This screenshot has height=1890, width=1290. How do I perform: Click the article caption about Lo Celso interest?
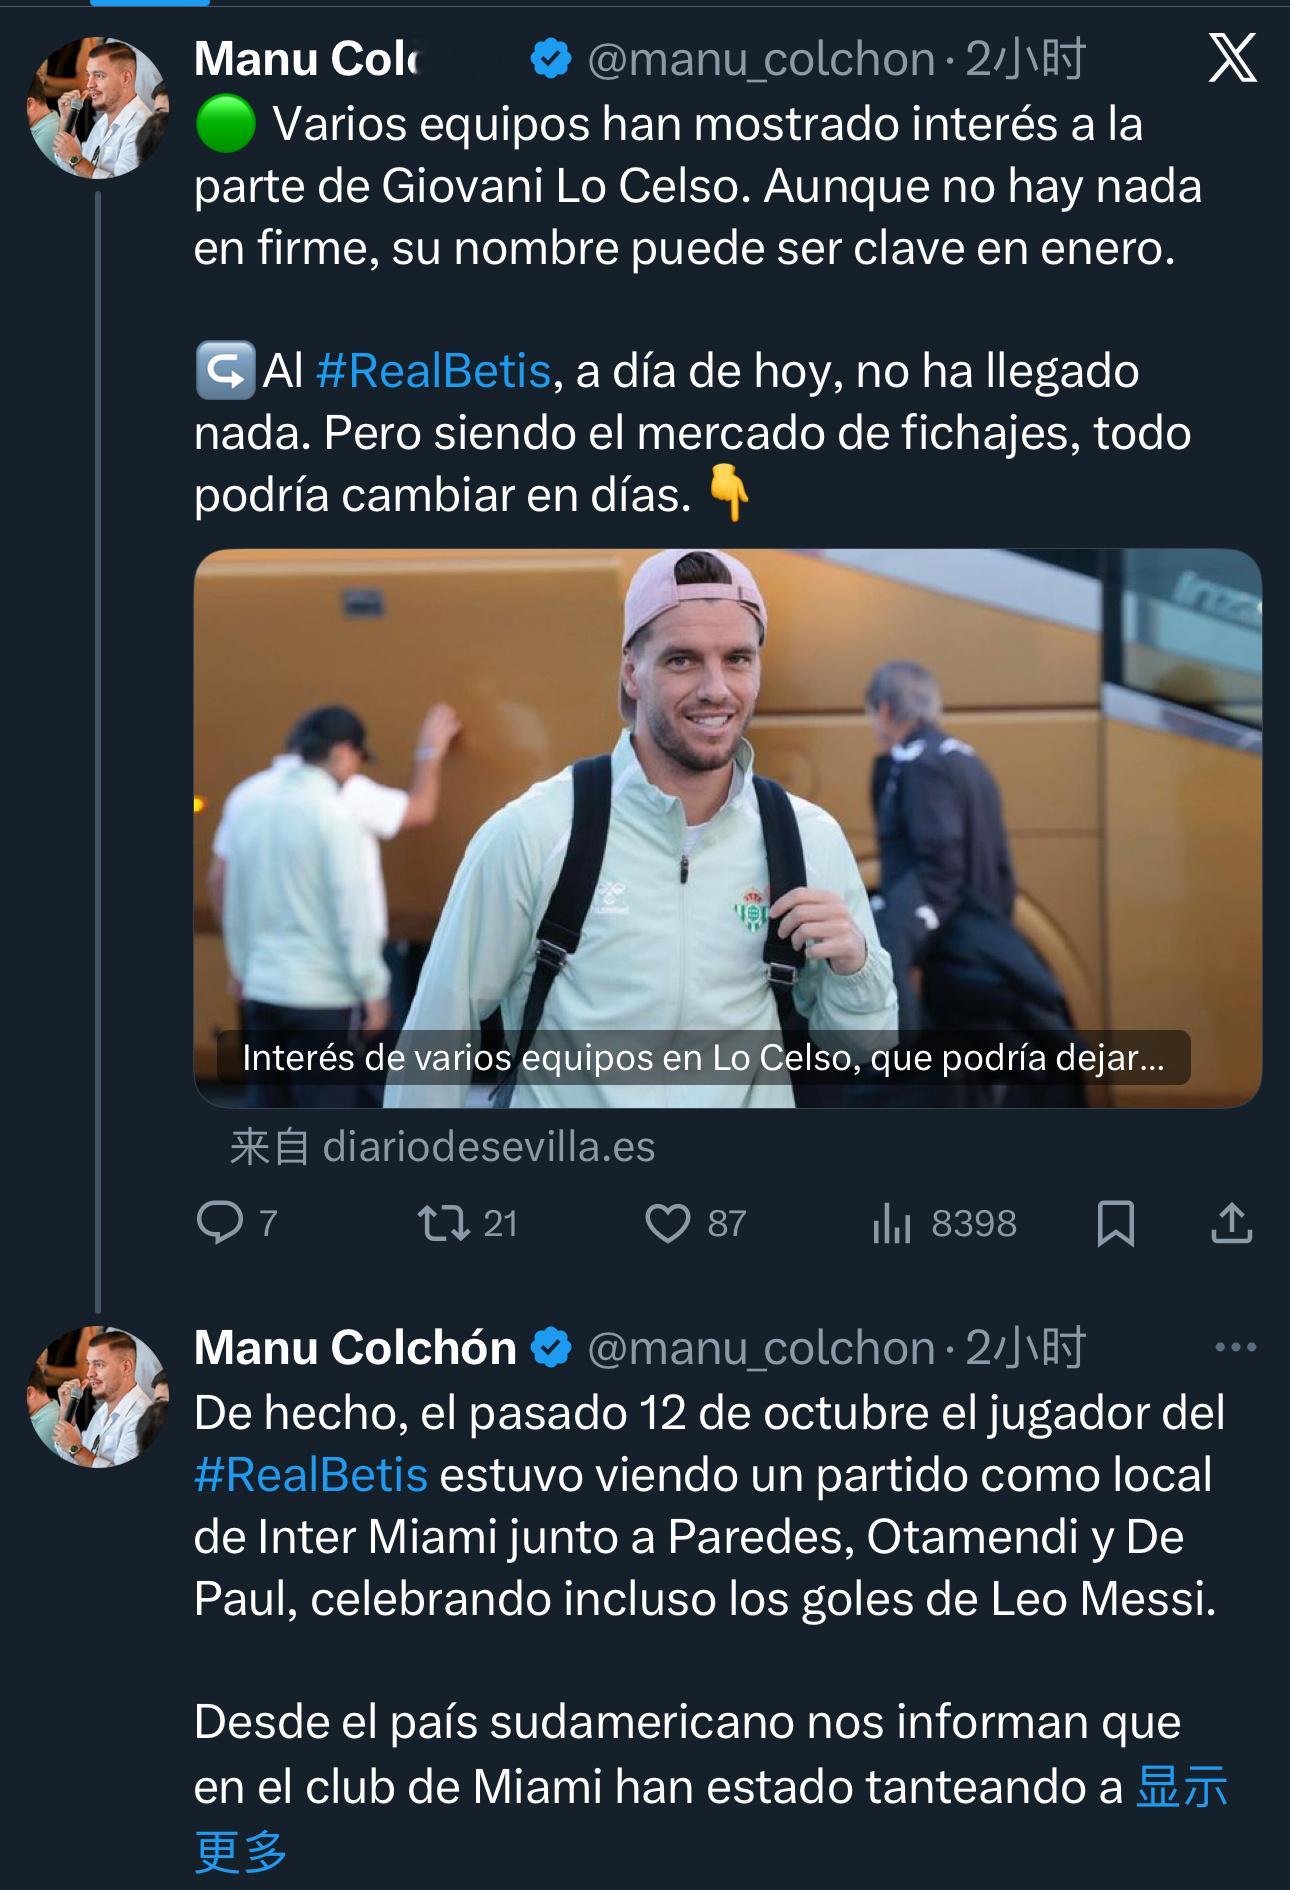point(703,1058)
